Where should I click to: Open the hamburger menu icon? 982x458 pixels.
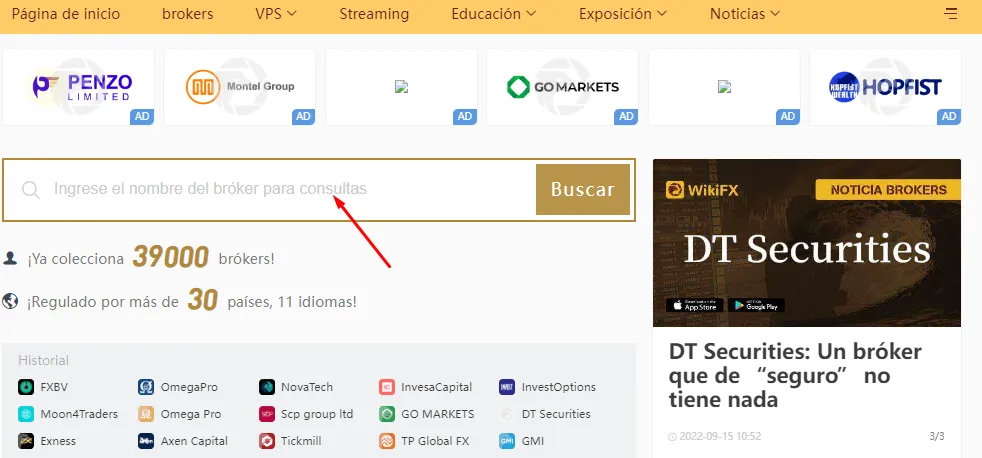pos(951,13)
